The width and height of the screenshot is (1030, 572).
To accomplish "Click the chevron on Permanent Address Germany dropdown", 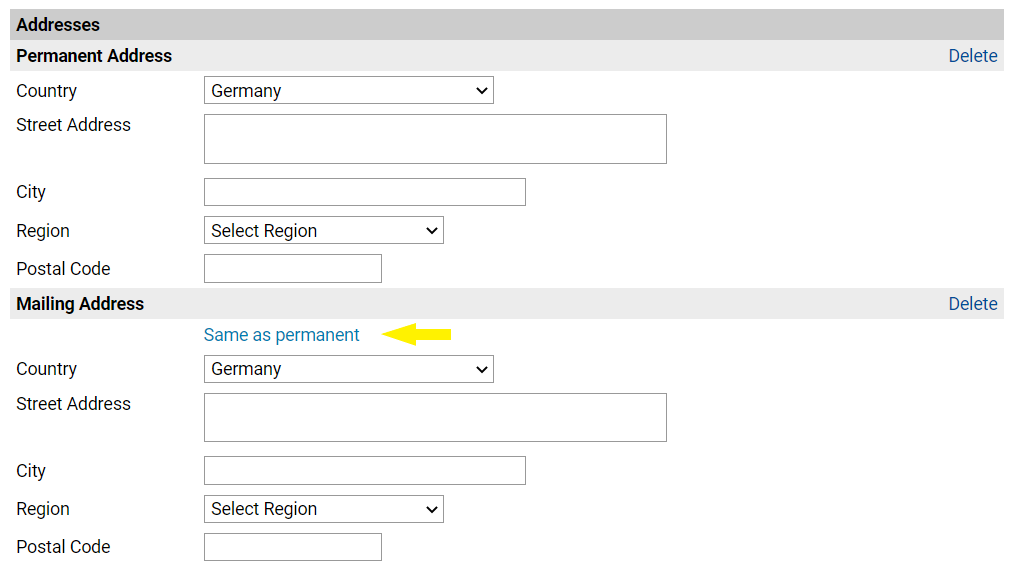I will tap(481, 91).
